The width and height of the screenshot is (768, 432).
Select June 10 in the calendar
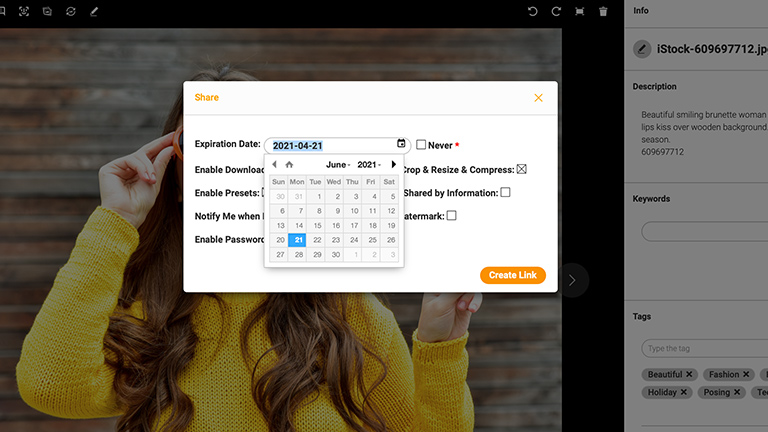tap(353, 211)
